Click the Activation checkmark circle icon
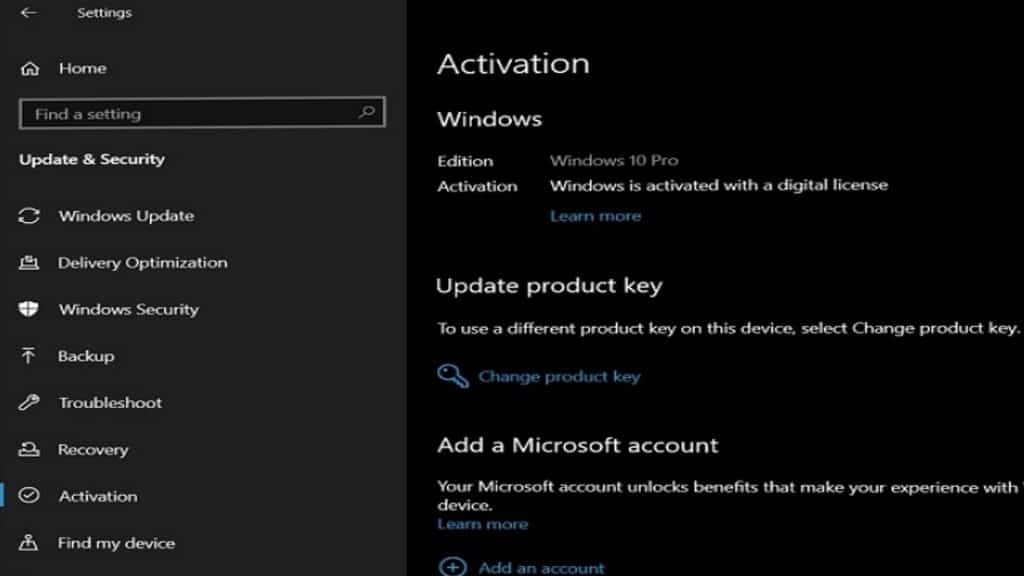The height and width of the screenshot is (576, 1024). 29,496
